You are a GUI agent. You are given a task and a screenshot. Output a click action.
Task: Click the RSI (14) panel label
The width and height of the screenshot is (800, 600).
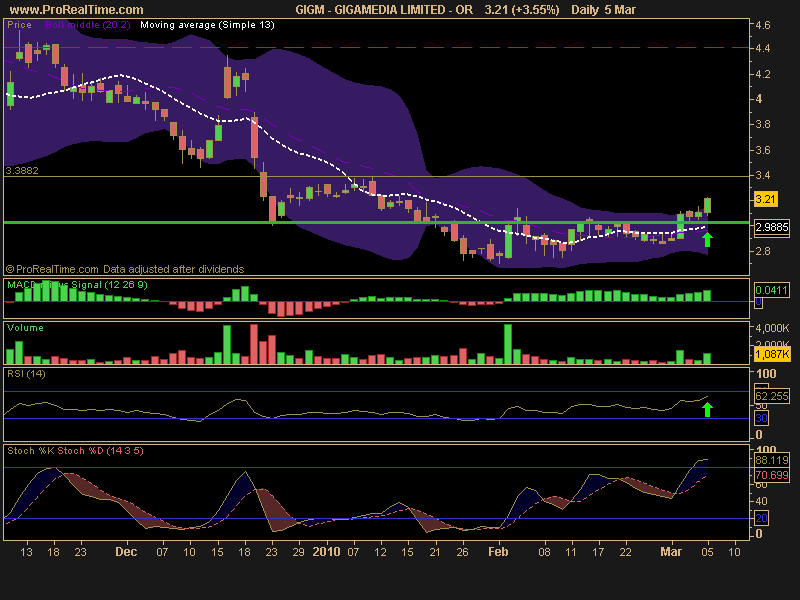point(26,373)
